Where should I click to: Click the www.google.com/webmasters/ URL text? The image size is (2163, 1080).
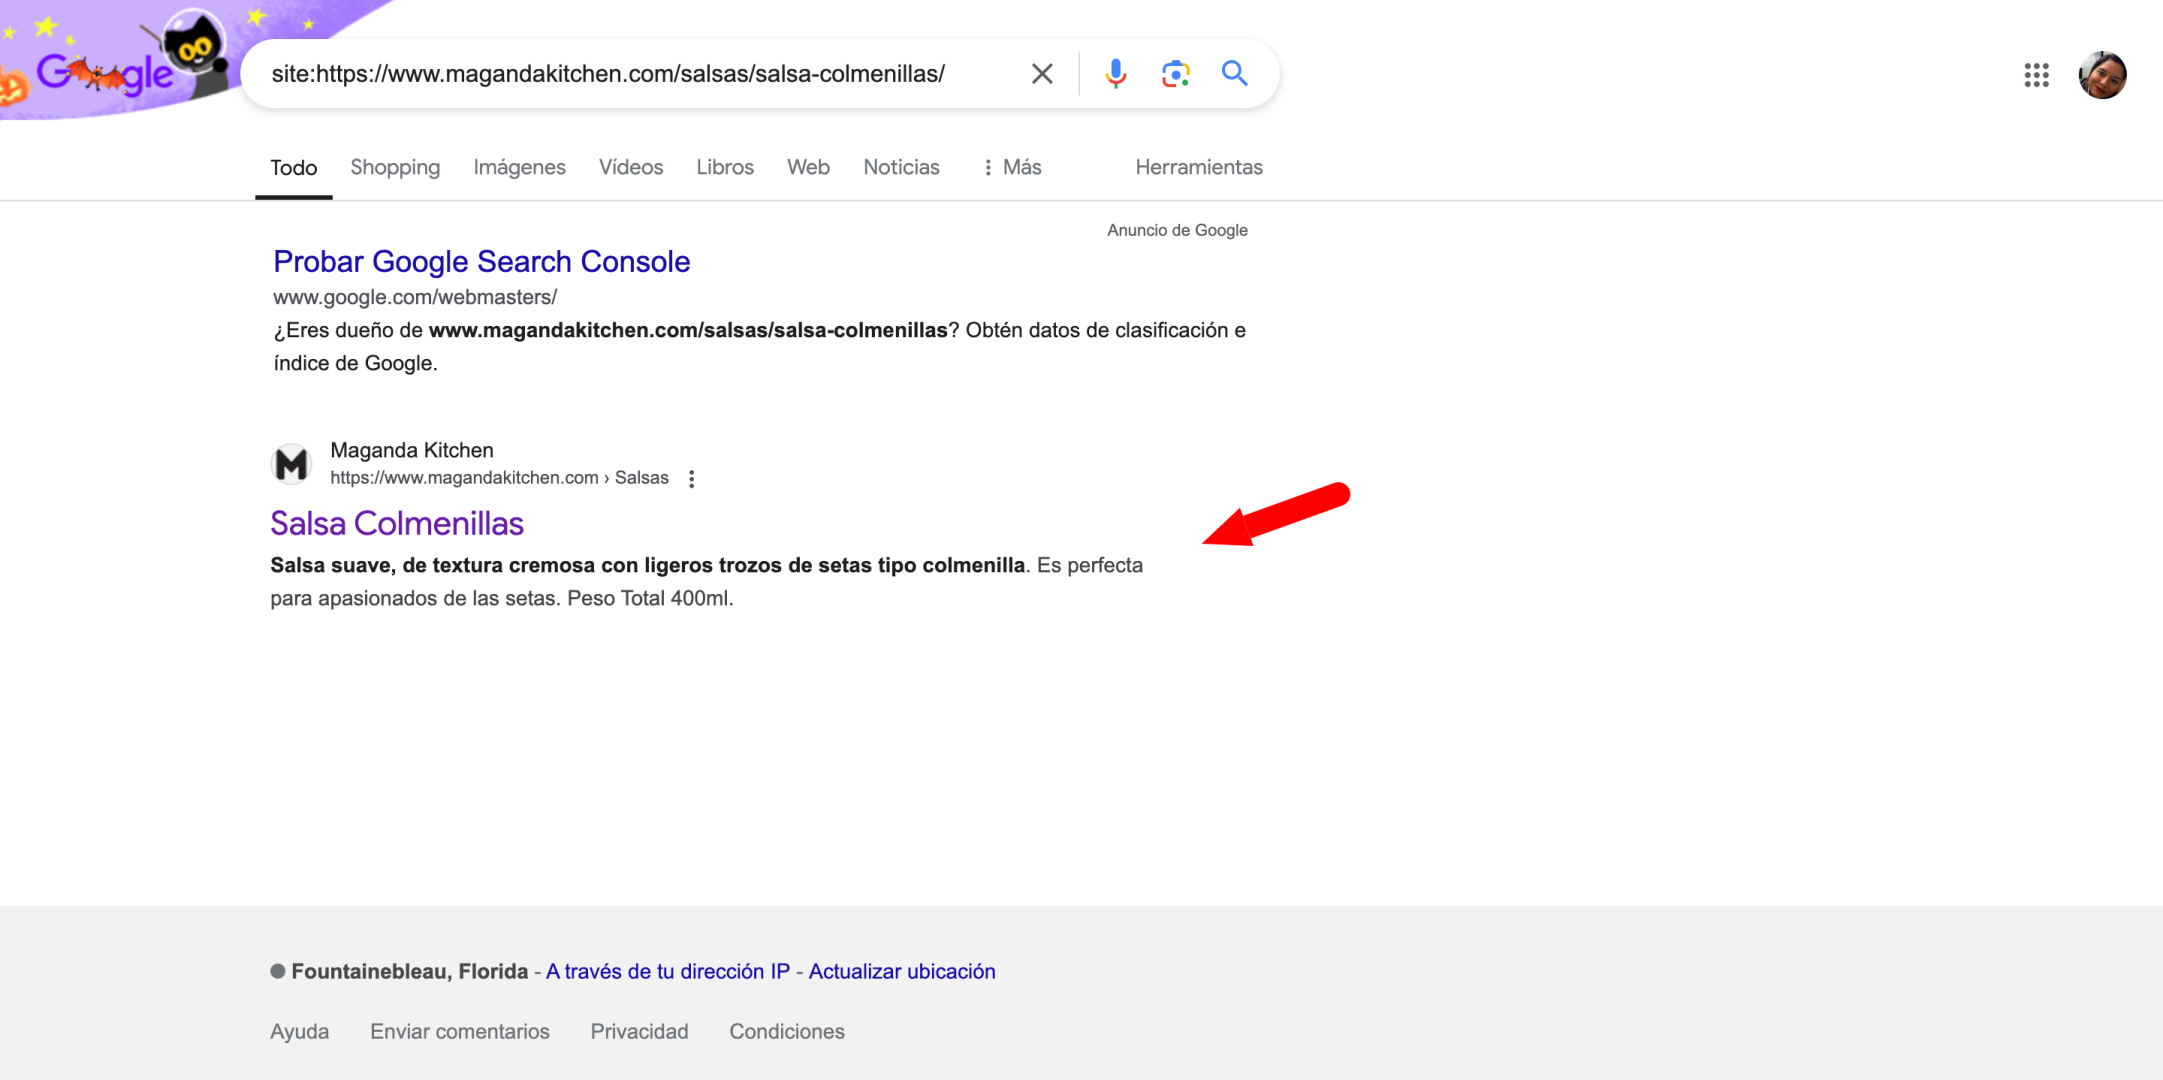tap(415, 298)
